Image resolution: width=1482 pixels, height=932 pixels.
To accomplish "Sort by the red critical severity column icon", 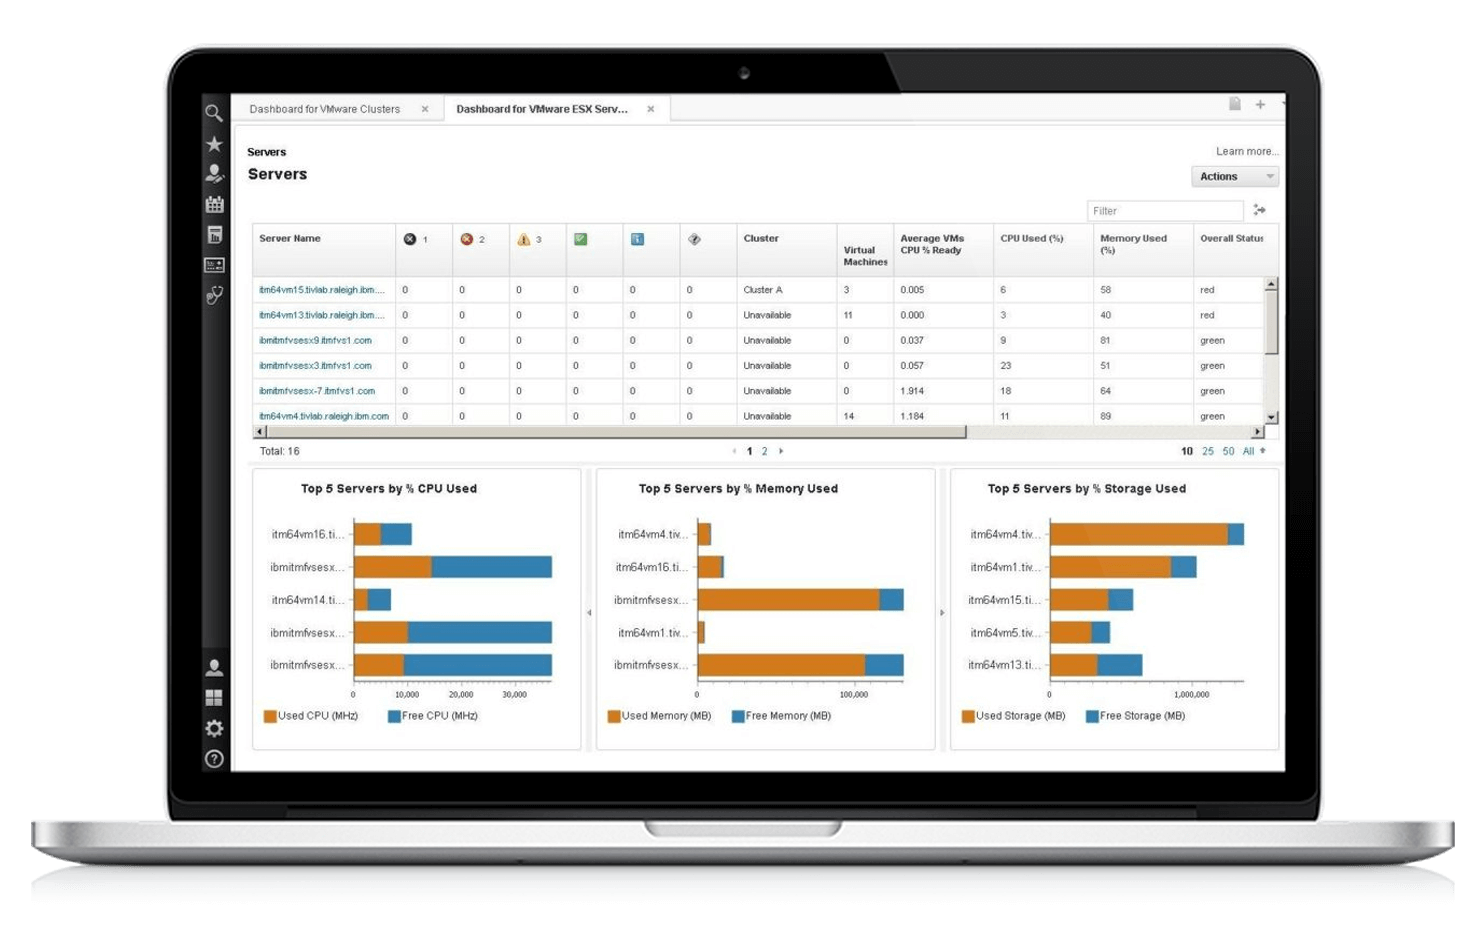I will pos(466,239).
